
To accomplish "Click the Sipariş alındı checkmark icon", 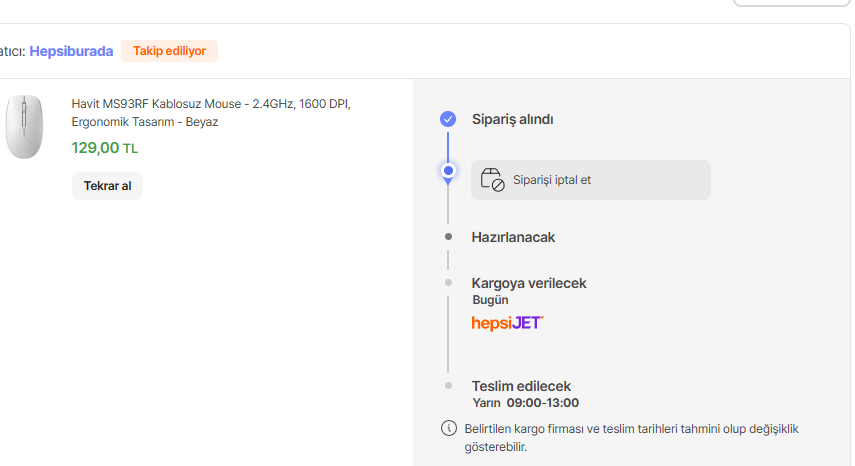I will 448,119.
